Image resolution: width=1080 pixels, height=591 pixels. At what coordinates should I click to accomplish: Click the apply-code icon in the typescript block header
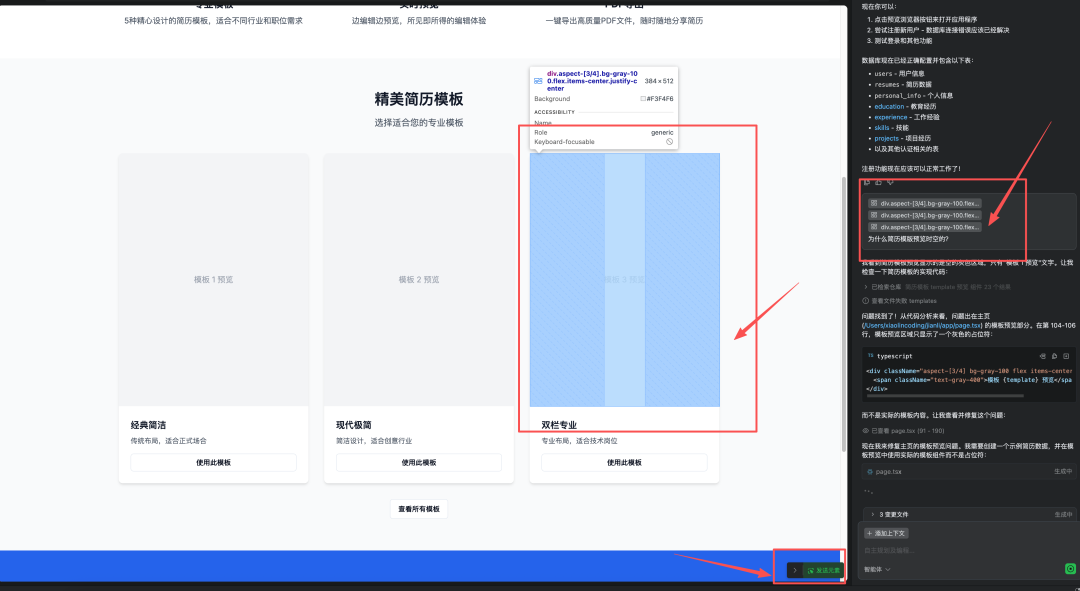pos(1043,356)
